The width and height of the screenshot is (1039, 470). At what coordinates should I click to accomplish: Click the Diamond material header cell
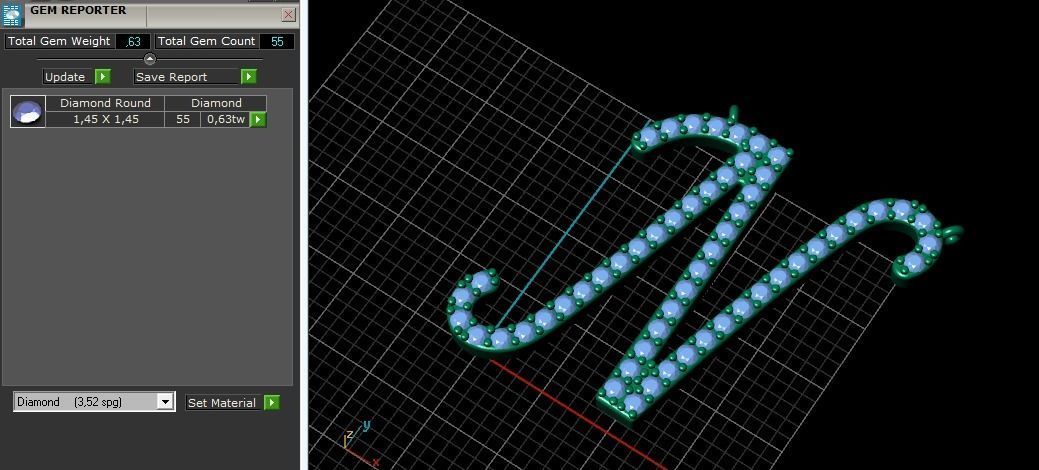coord(216,103)
